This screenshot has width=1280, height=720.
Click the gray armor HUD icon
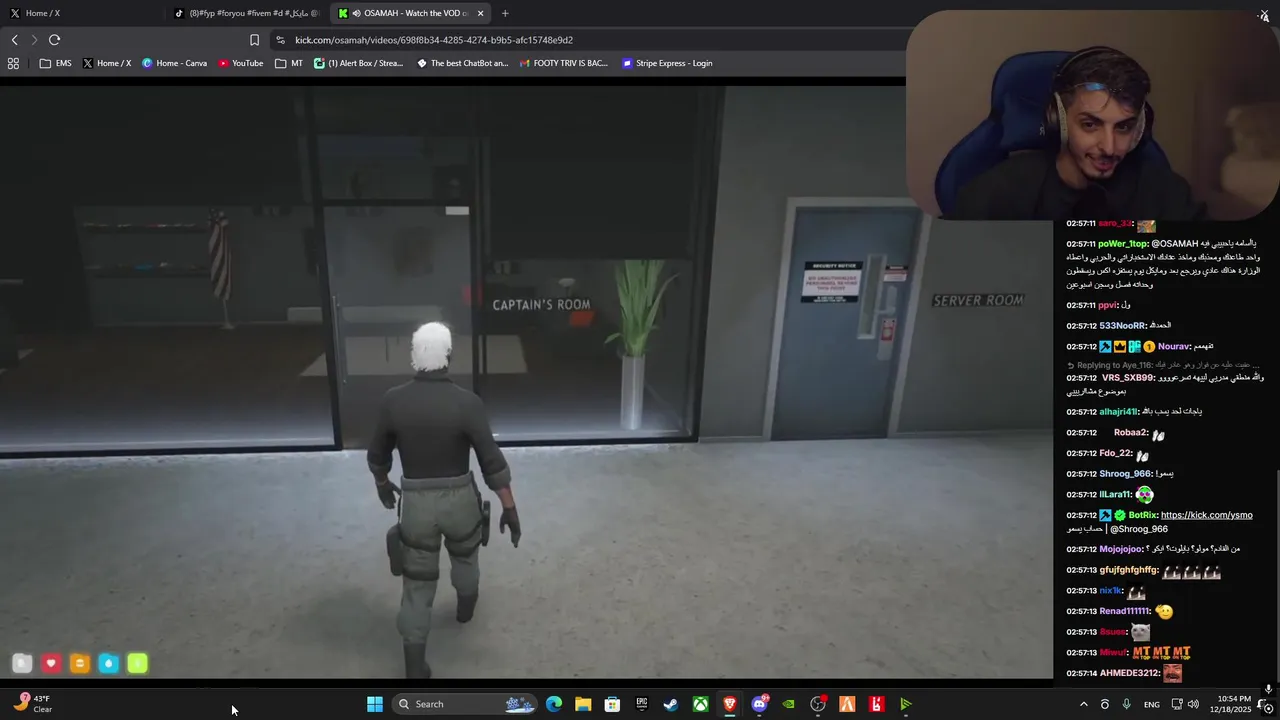pyautogui.click(x=22, y=663)
